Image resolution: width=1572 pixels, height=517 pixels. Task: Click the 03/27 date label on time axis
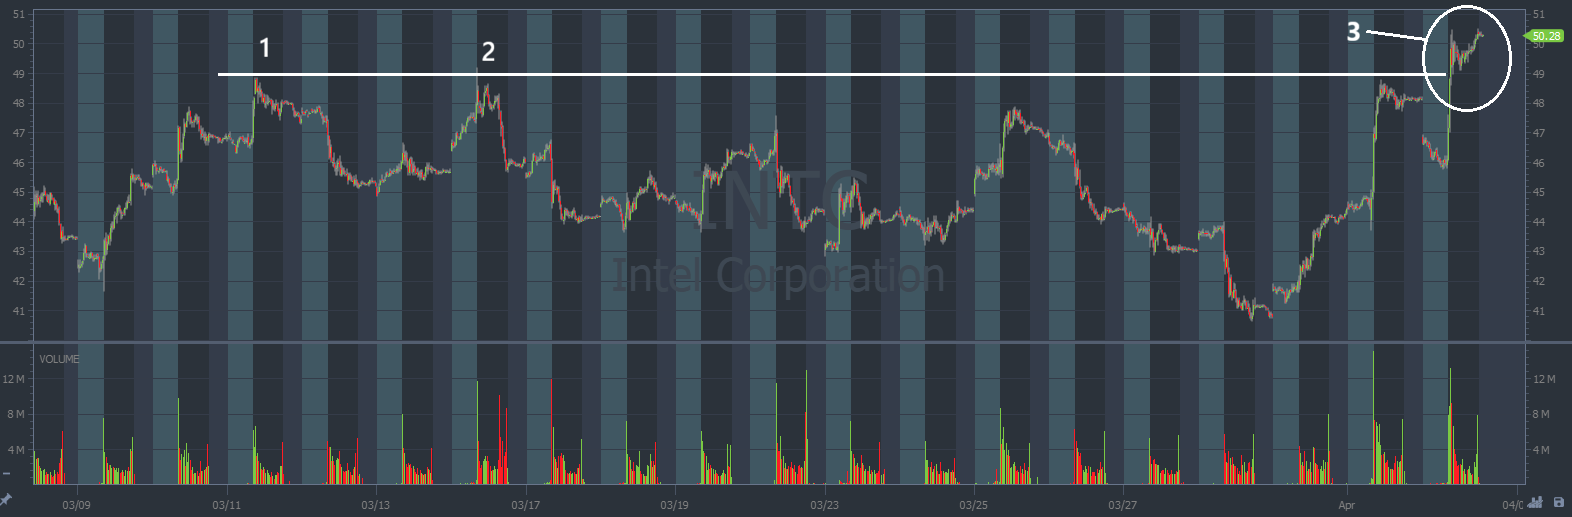pyautogui.click(x=1122, y=505)
